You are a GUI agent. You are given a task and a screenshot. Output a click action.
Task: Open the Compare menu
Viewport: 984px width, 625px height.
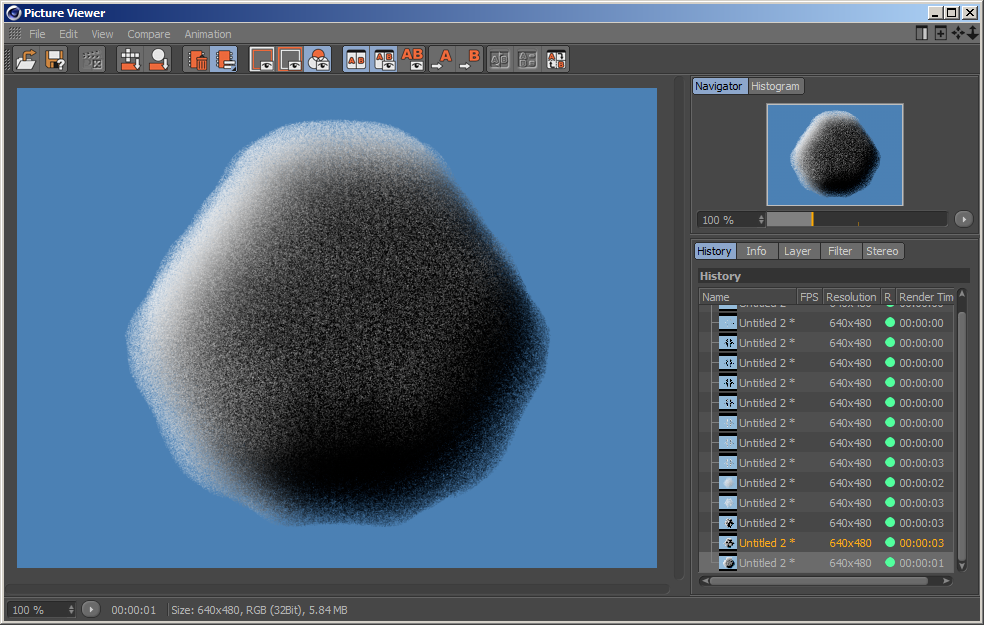tap(148, 34)
